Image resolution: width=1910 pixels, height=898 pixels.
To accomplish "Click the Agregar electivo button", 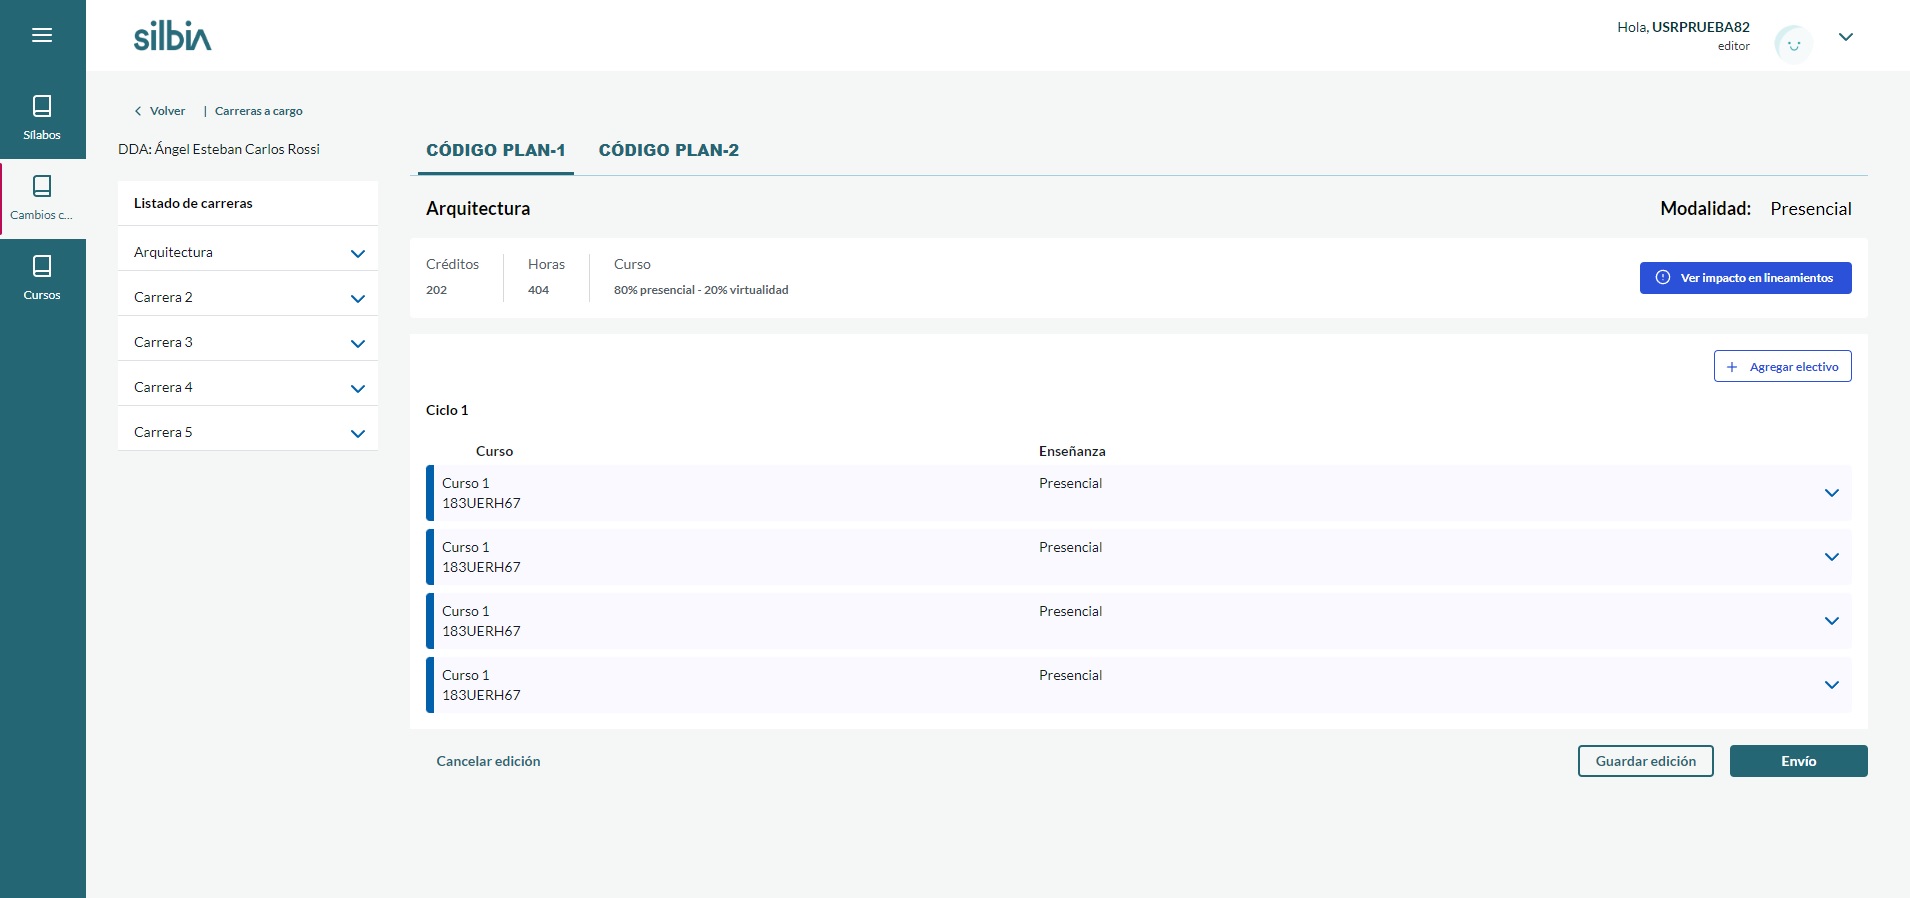I will (1782, 367).
